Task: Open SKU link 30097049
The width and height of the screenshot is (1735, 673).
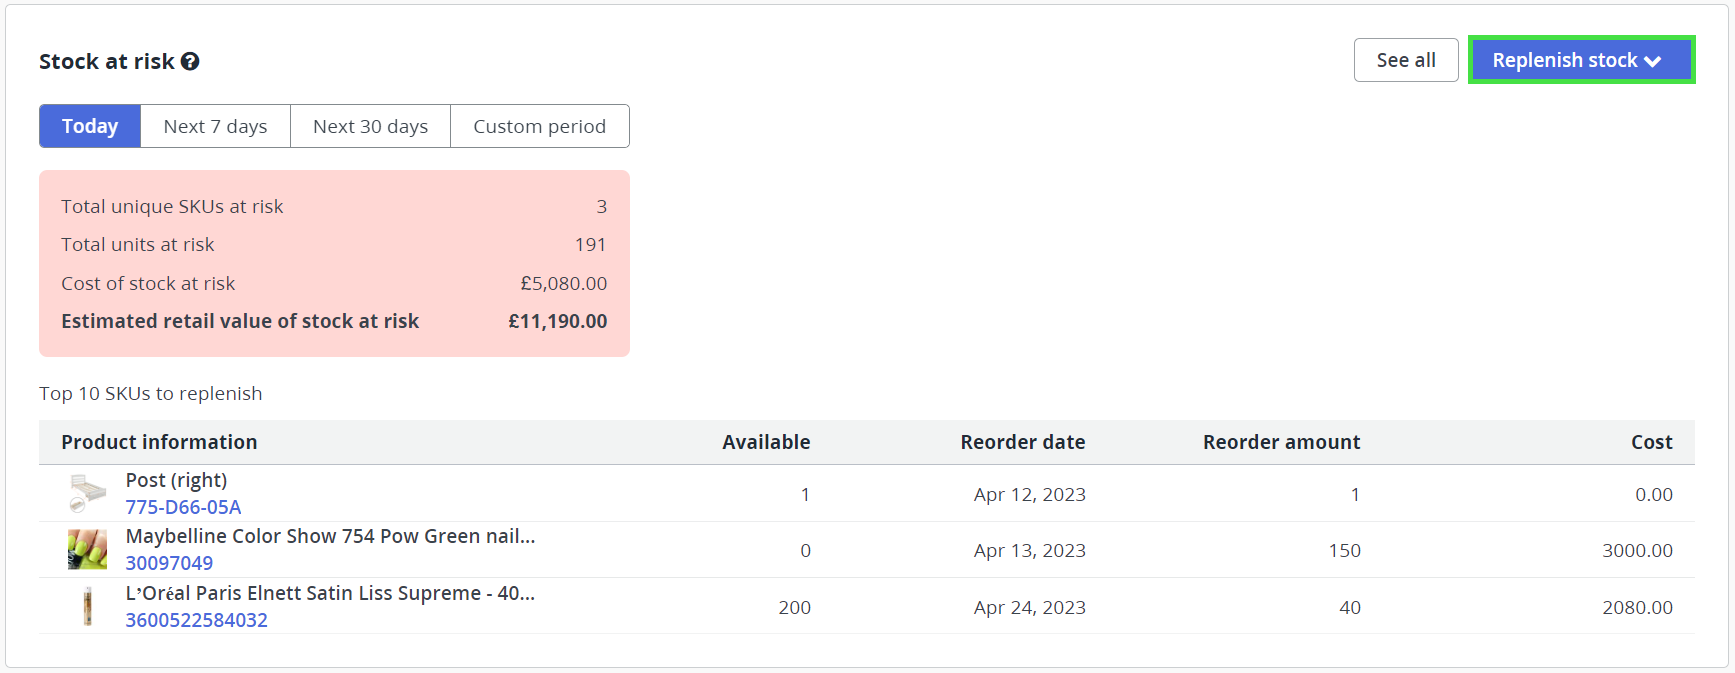Action: [169, 563]
